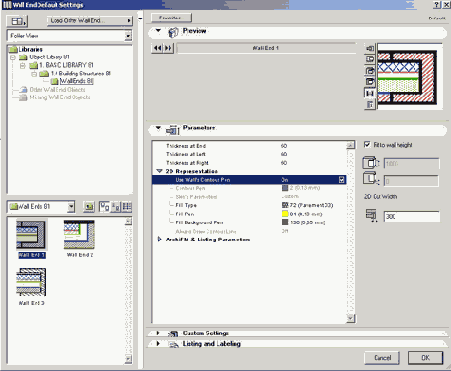
Task: Collapse the Object Library 81 node
Action: tap(13, 57)
